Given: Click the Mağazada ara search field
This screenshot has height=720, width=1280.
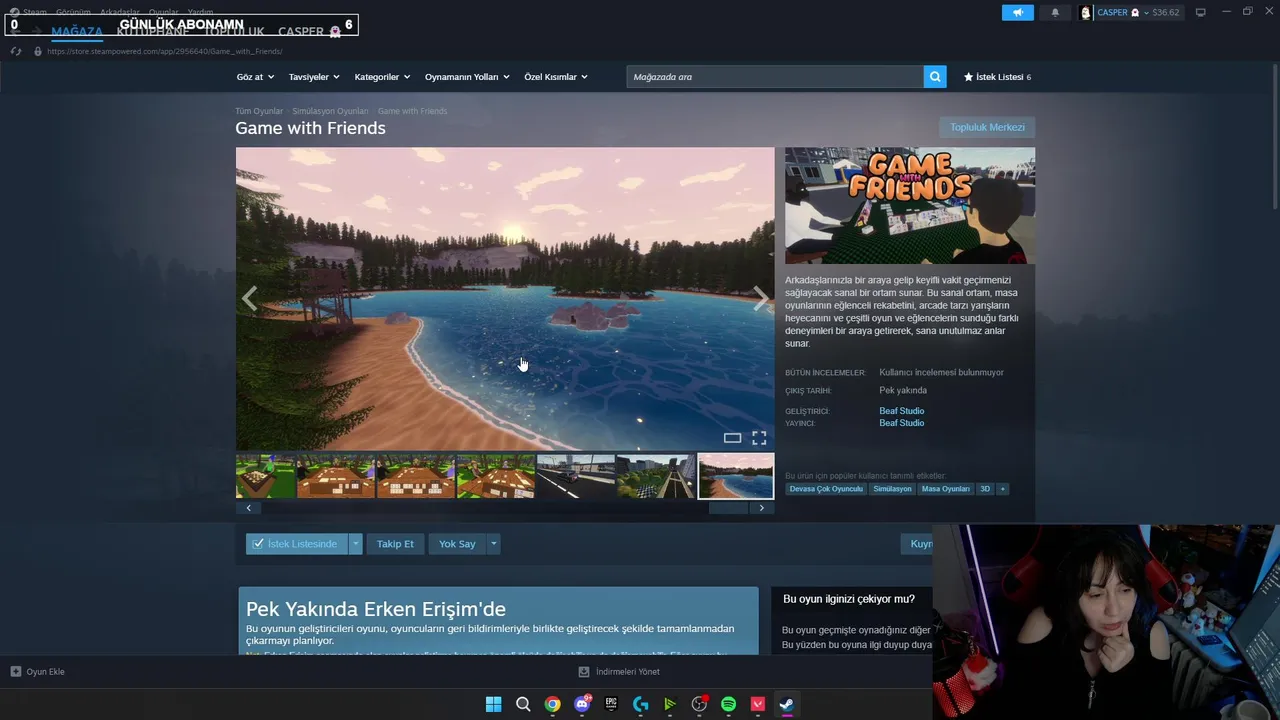Looking at the screenshot, I should 775,77.
